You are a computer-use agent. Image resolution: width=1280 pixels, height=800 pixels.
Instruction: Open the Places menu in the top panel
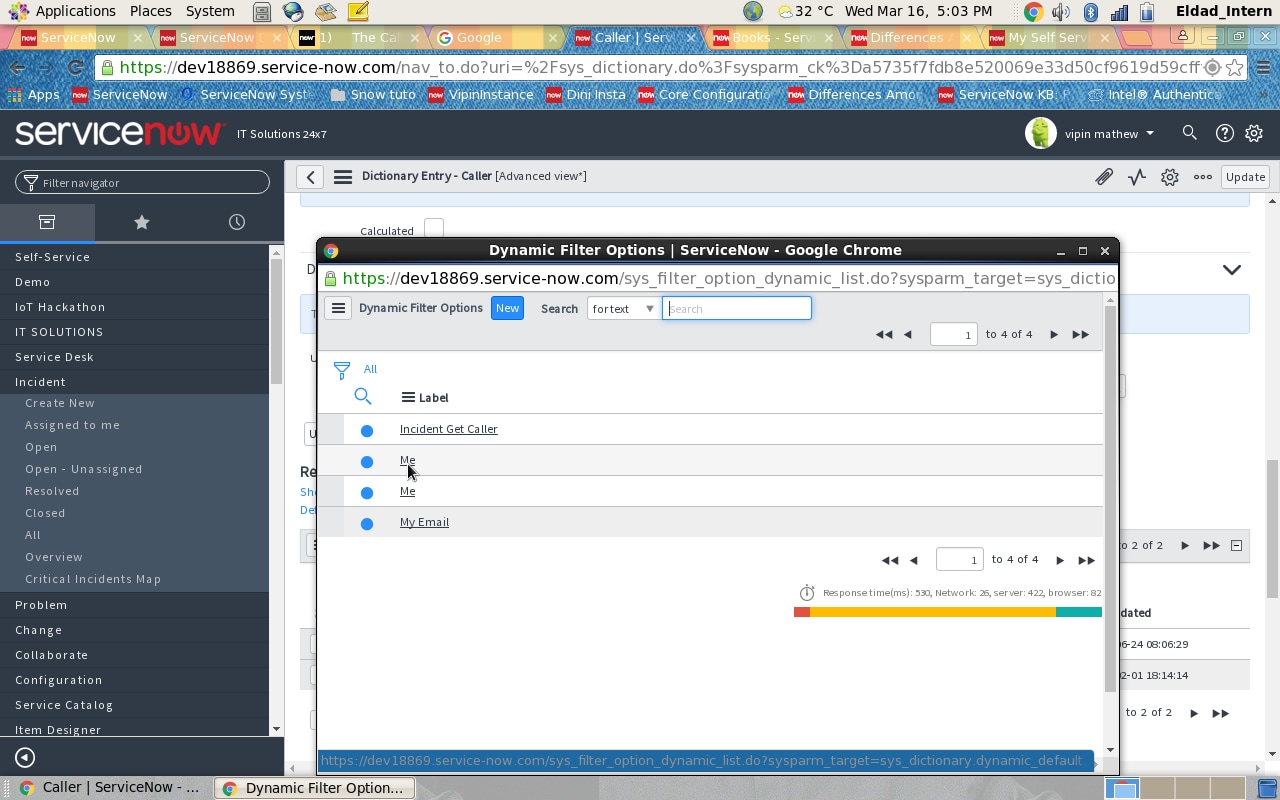(150, 11)
